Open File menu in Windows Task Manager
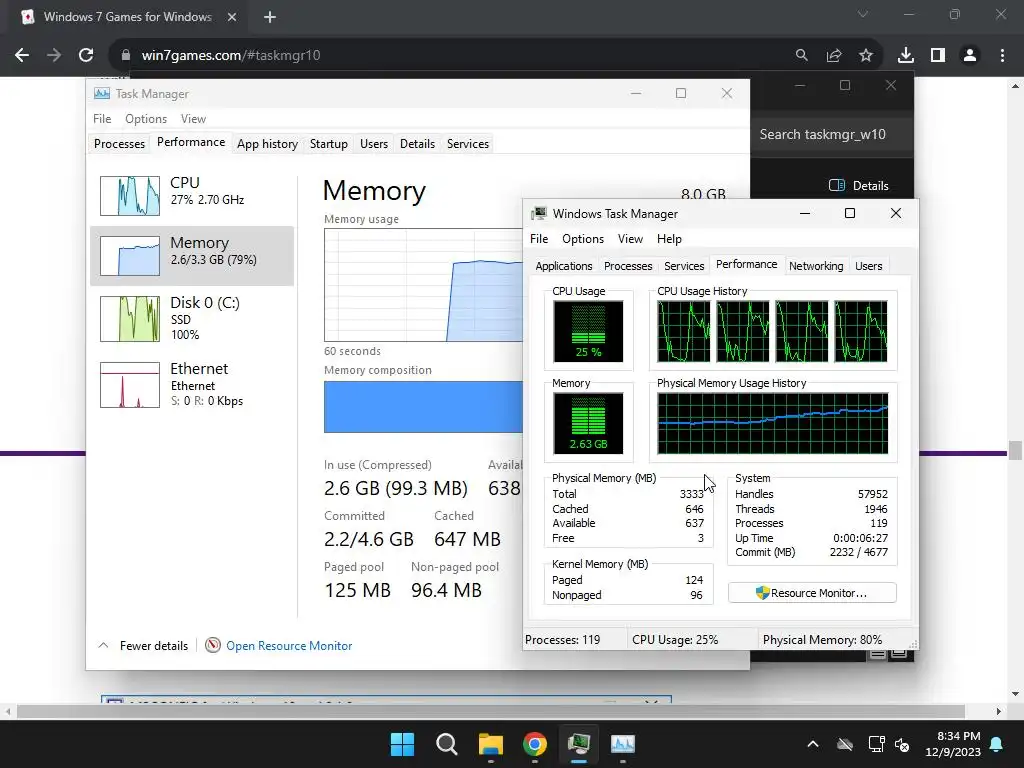Viewport: 1024px width, 768px height. pos(539,239)
